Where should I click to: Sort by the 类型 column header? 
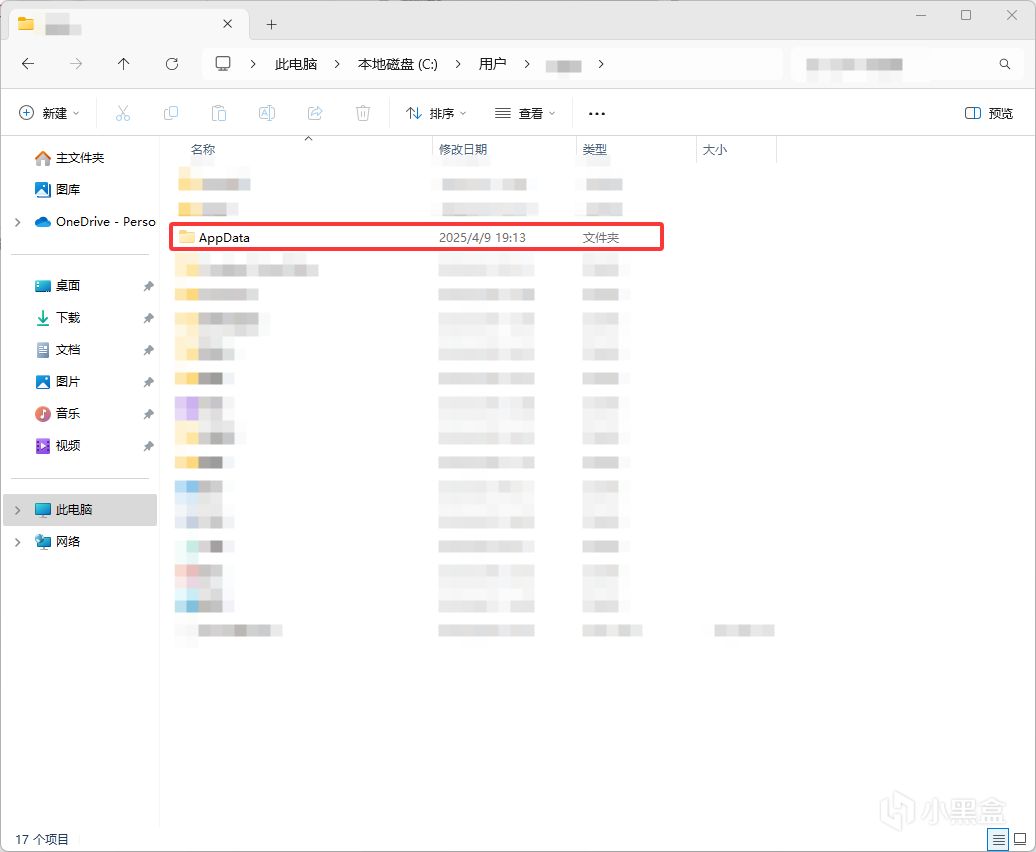tap(595, 150)
